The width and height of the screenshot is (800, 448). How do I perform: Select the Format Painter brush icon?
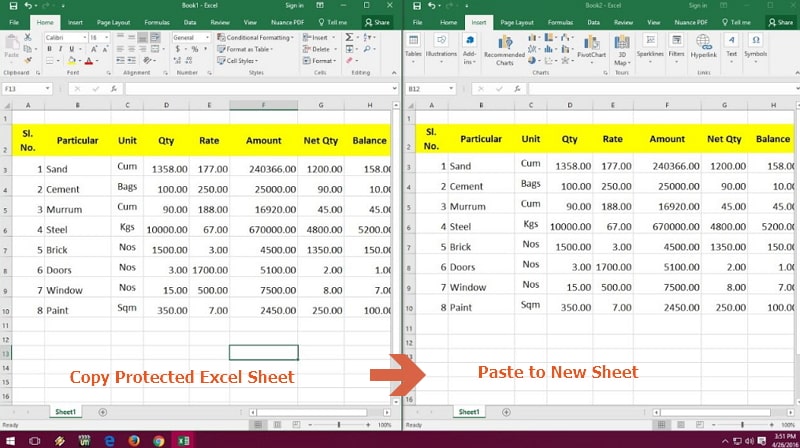(x=26, y=59)
